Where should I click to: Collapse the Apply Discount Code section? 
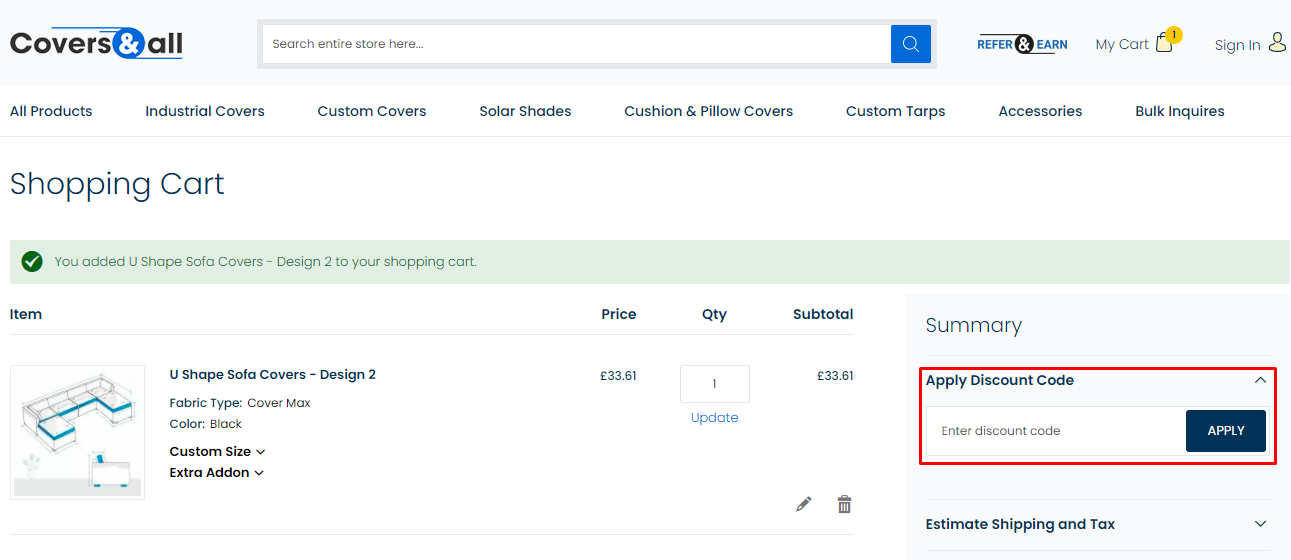[1260, 380]
